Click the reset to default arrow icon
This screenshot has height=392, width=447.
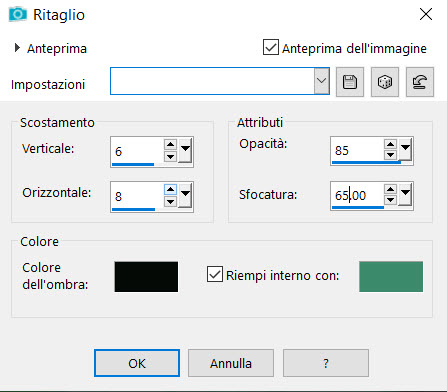(420, 82)
